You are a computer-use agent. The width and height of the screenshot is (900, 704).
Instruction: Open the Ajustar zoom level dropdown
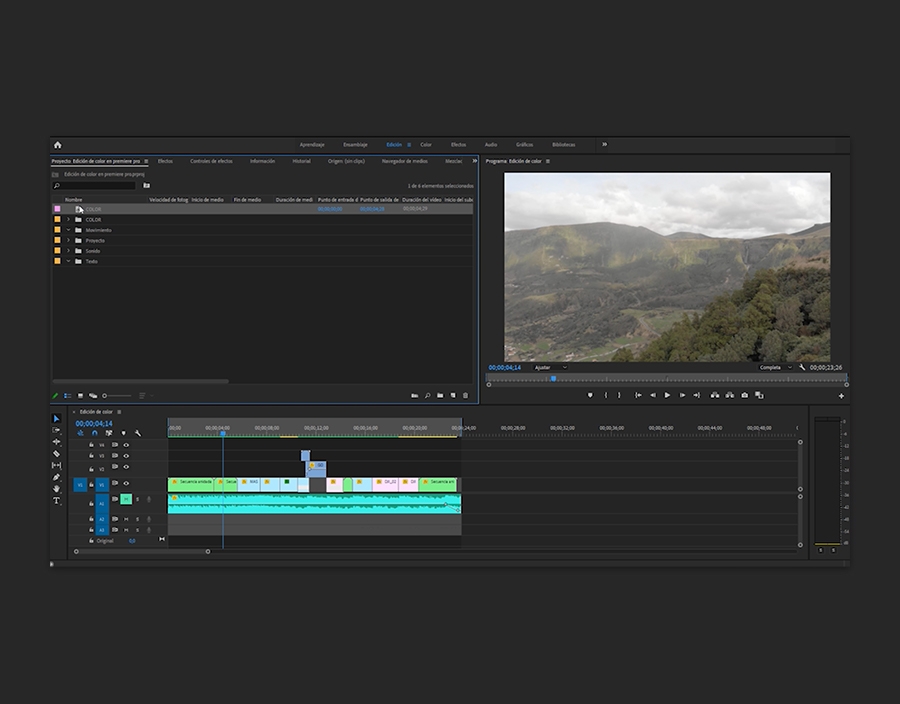click(x=550, y=367)
